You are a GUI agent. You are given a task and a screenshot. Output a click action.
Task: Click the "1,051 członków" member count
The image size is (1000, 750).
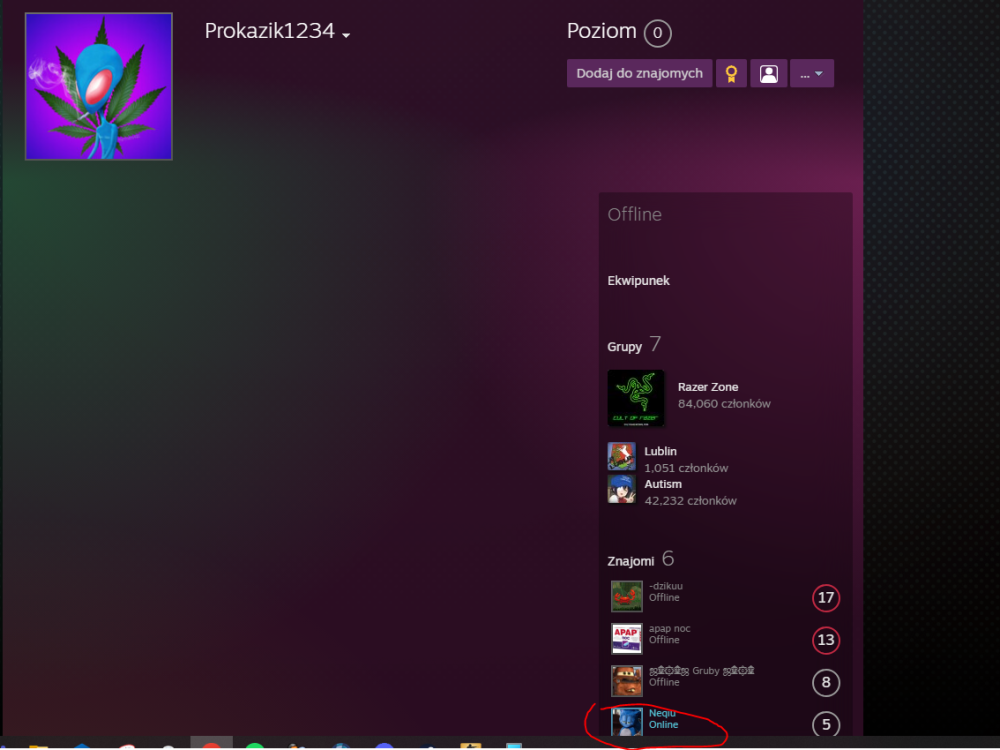click(x=686, y=468)
